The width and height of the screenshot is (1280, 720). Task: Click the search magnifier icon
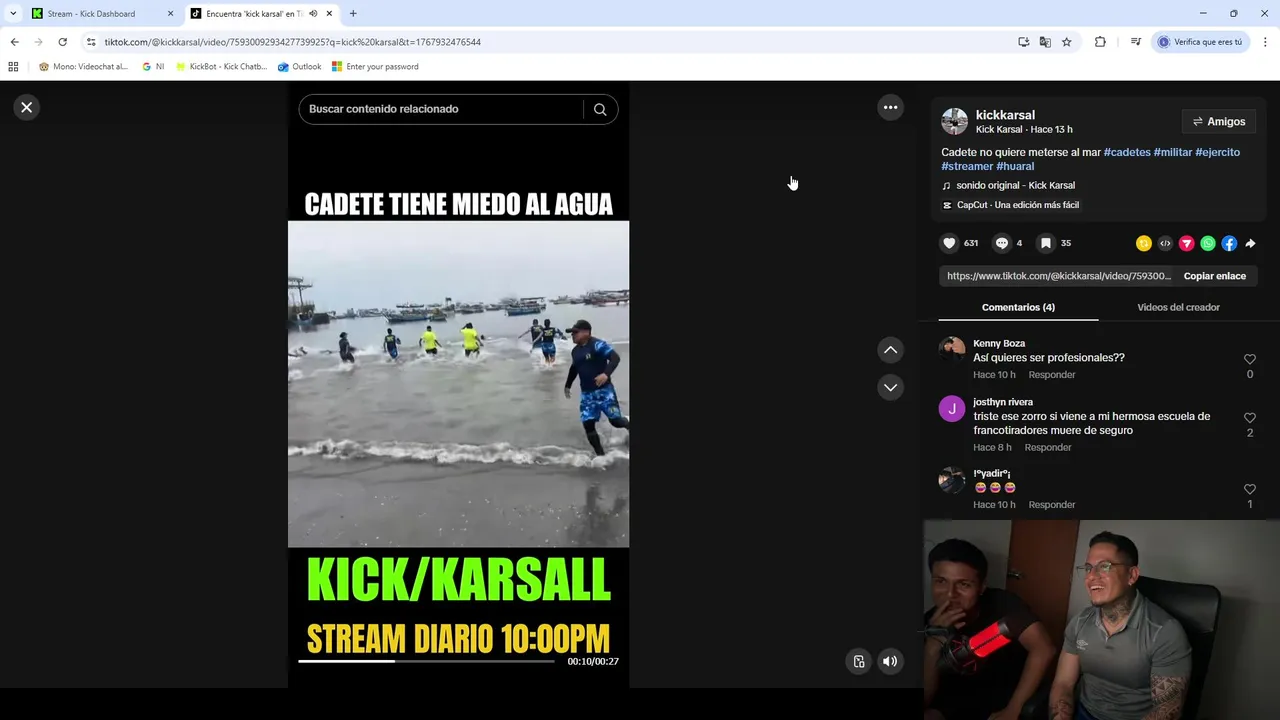[x=600, y=109]
